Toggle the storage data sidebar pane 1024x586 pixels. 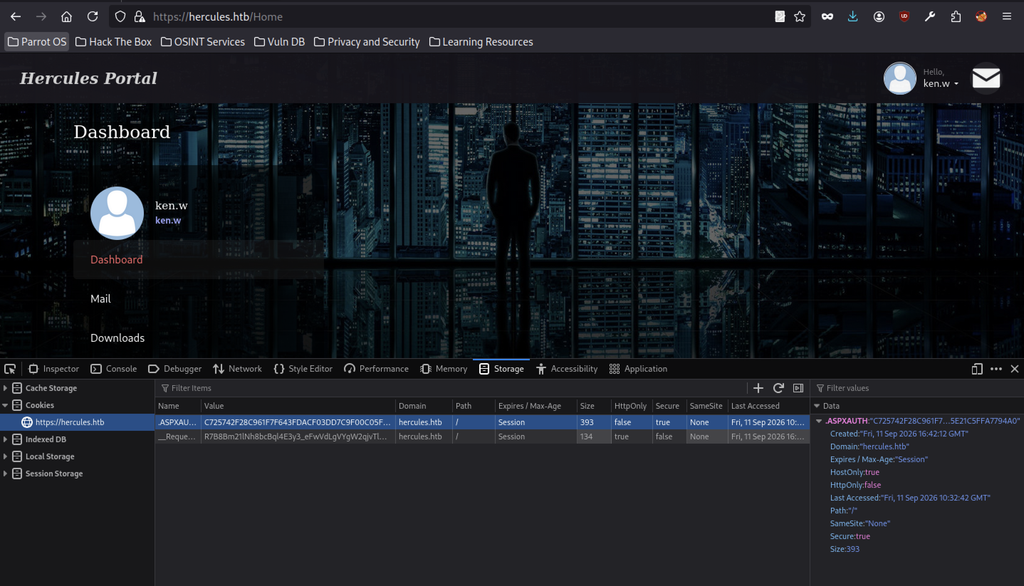(x=798, y=388)
